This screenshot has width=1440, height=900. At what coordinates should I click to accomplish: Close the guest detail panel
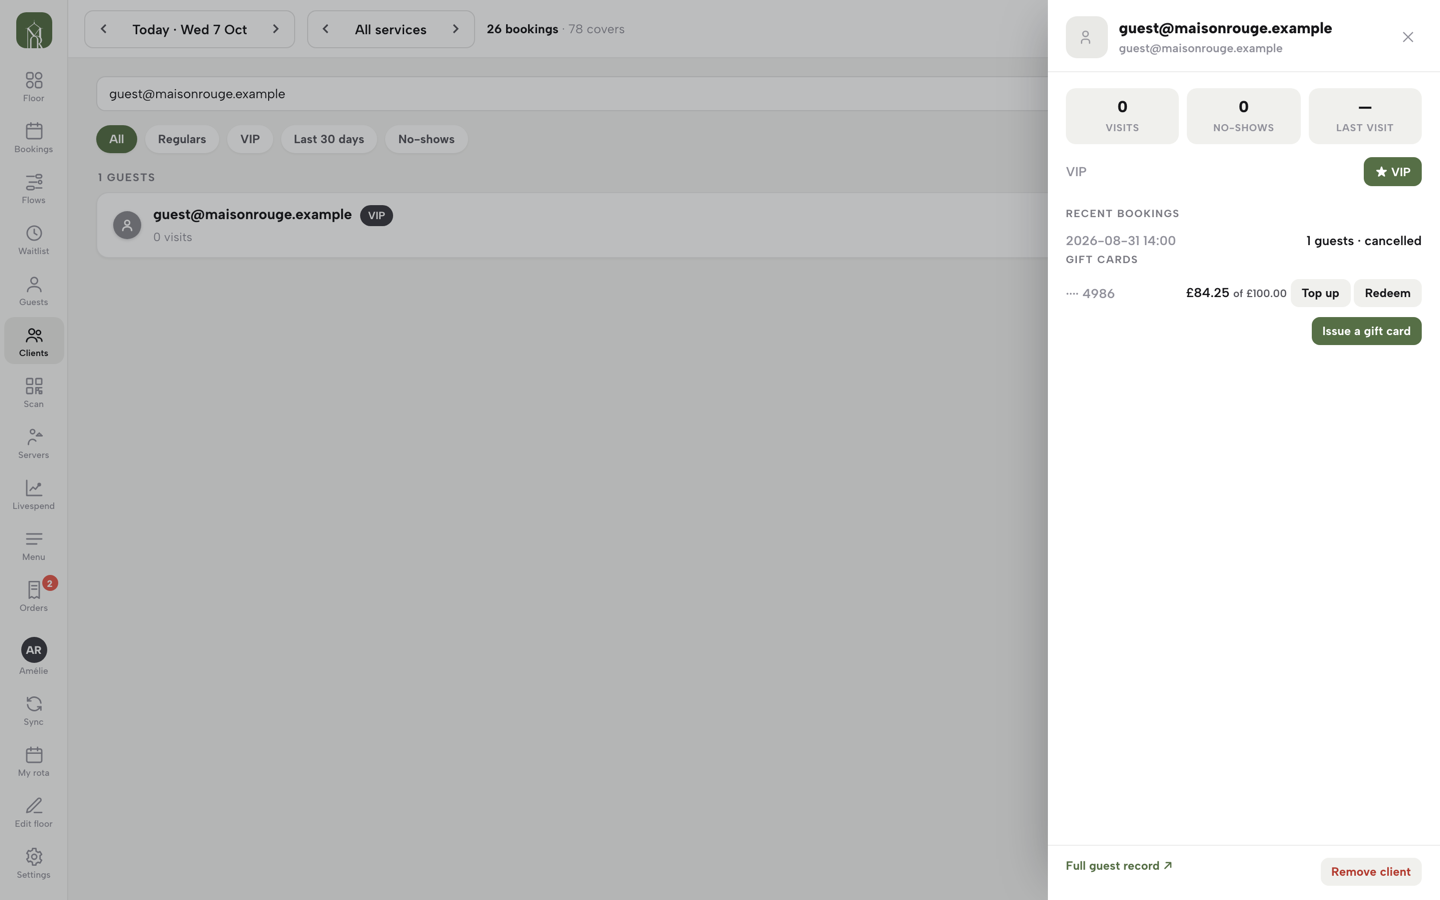pyautogui.click(x=1407, y=37)
